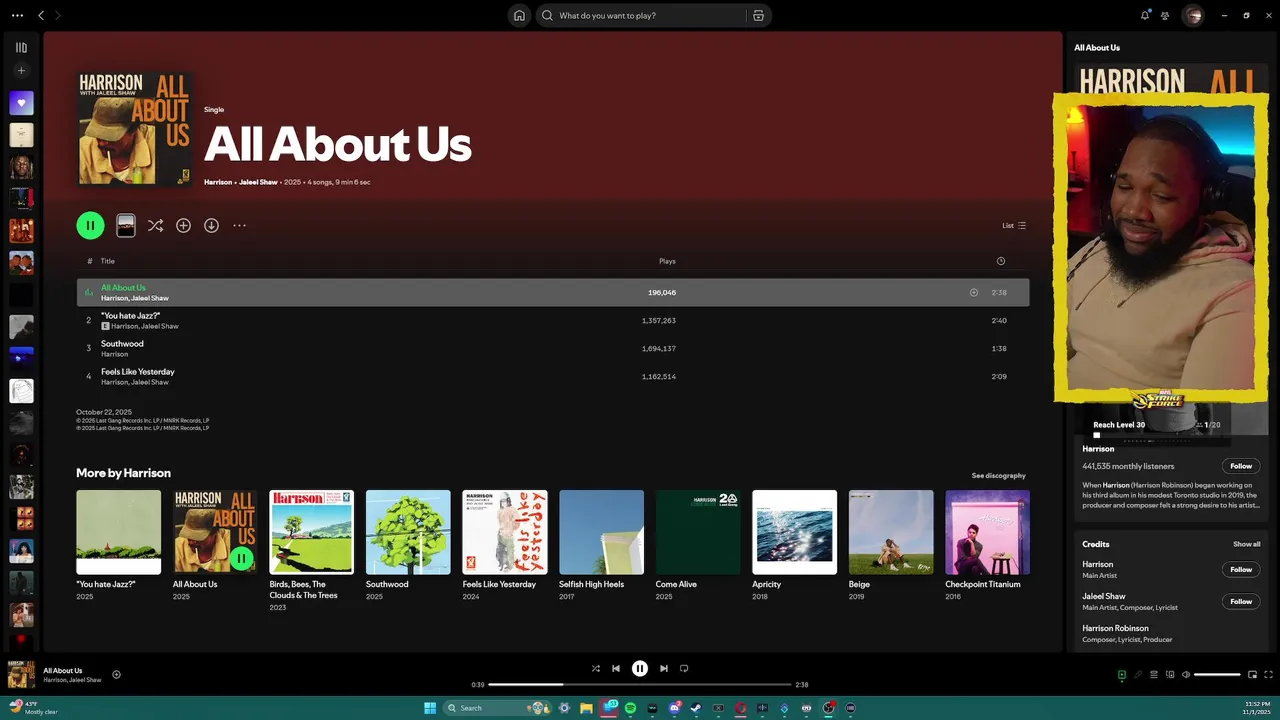Follow Harrison next to monthly listeners
Viewport: 1280px width, 720px height.
(x=1241, y=466)
